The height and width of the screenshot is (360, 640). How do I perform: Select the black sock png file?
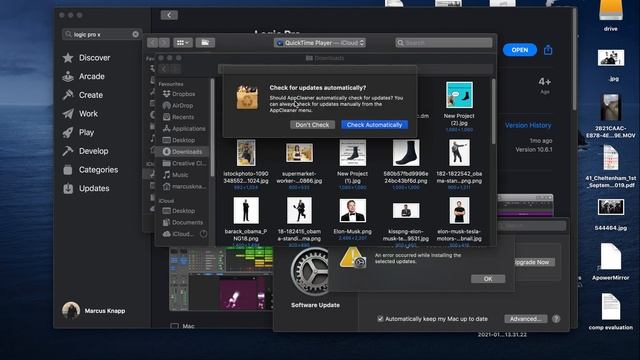(406, 153)
